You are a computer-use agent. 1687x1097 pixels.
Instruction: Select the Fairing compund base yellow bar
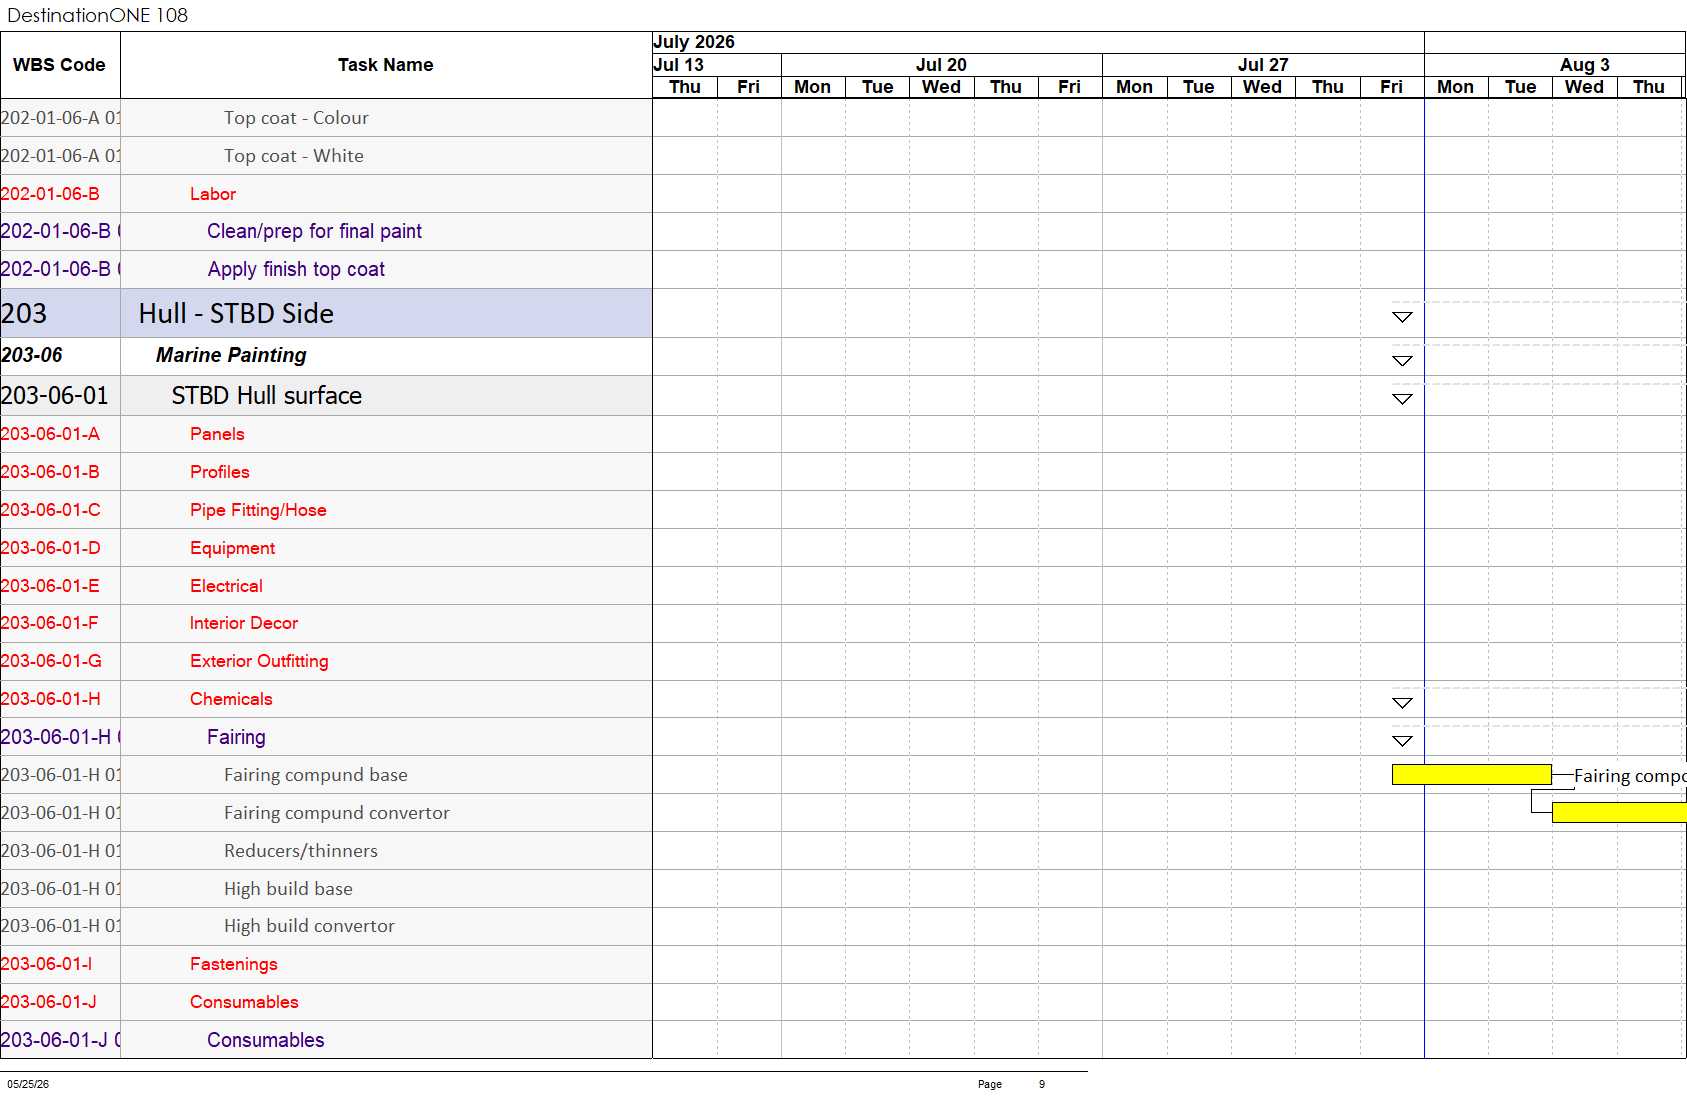(x=1471, y=774)
